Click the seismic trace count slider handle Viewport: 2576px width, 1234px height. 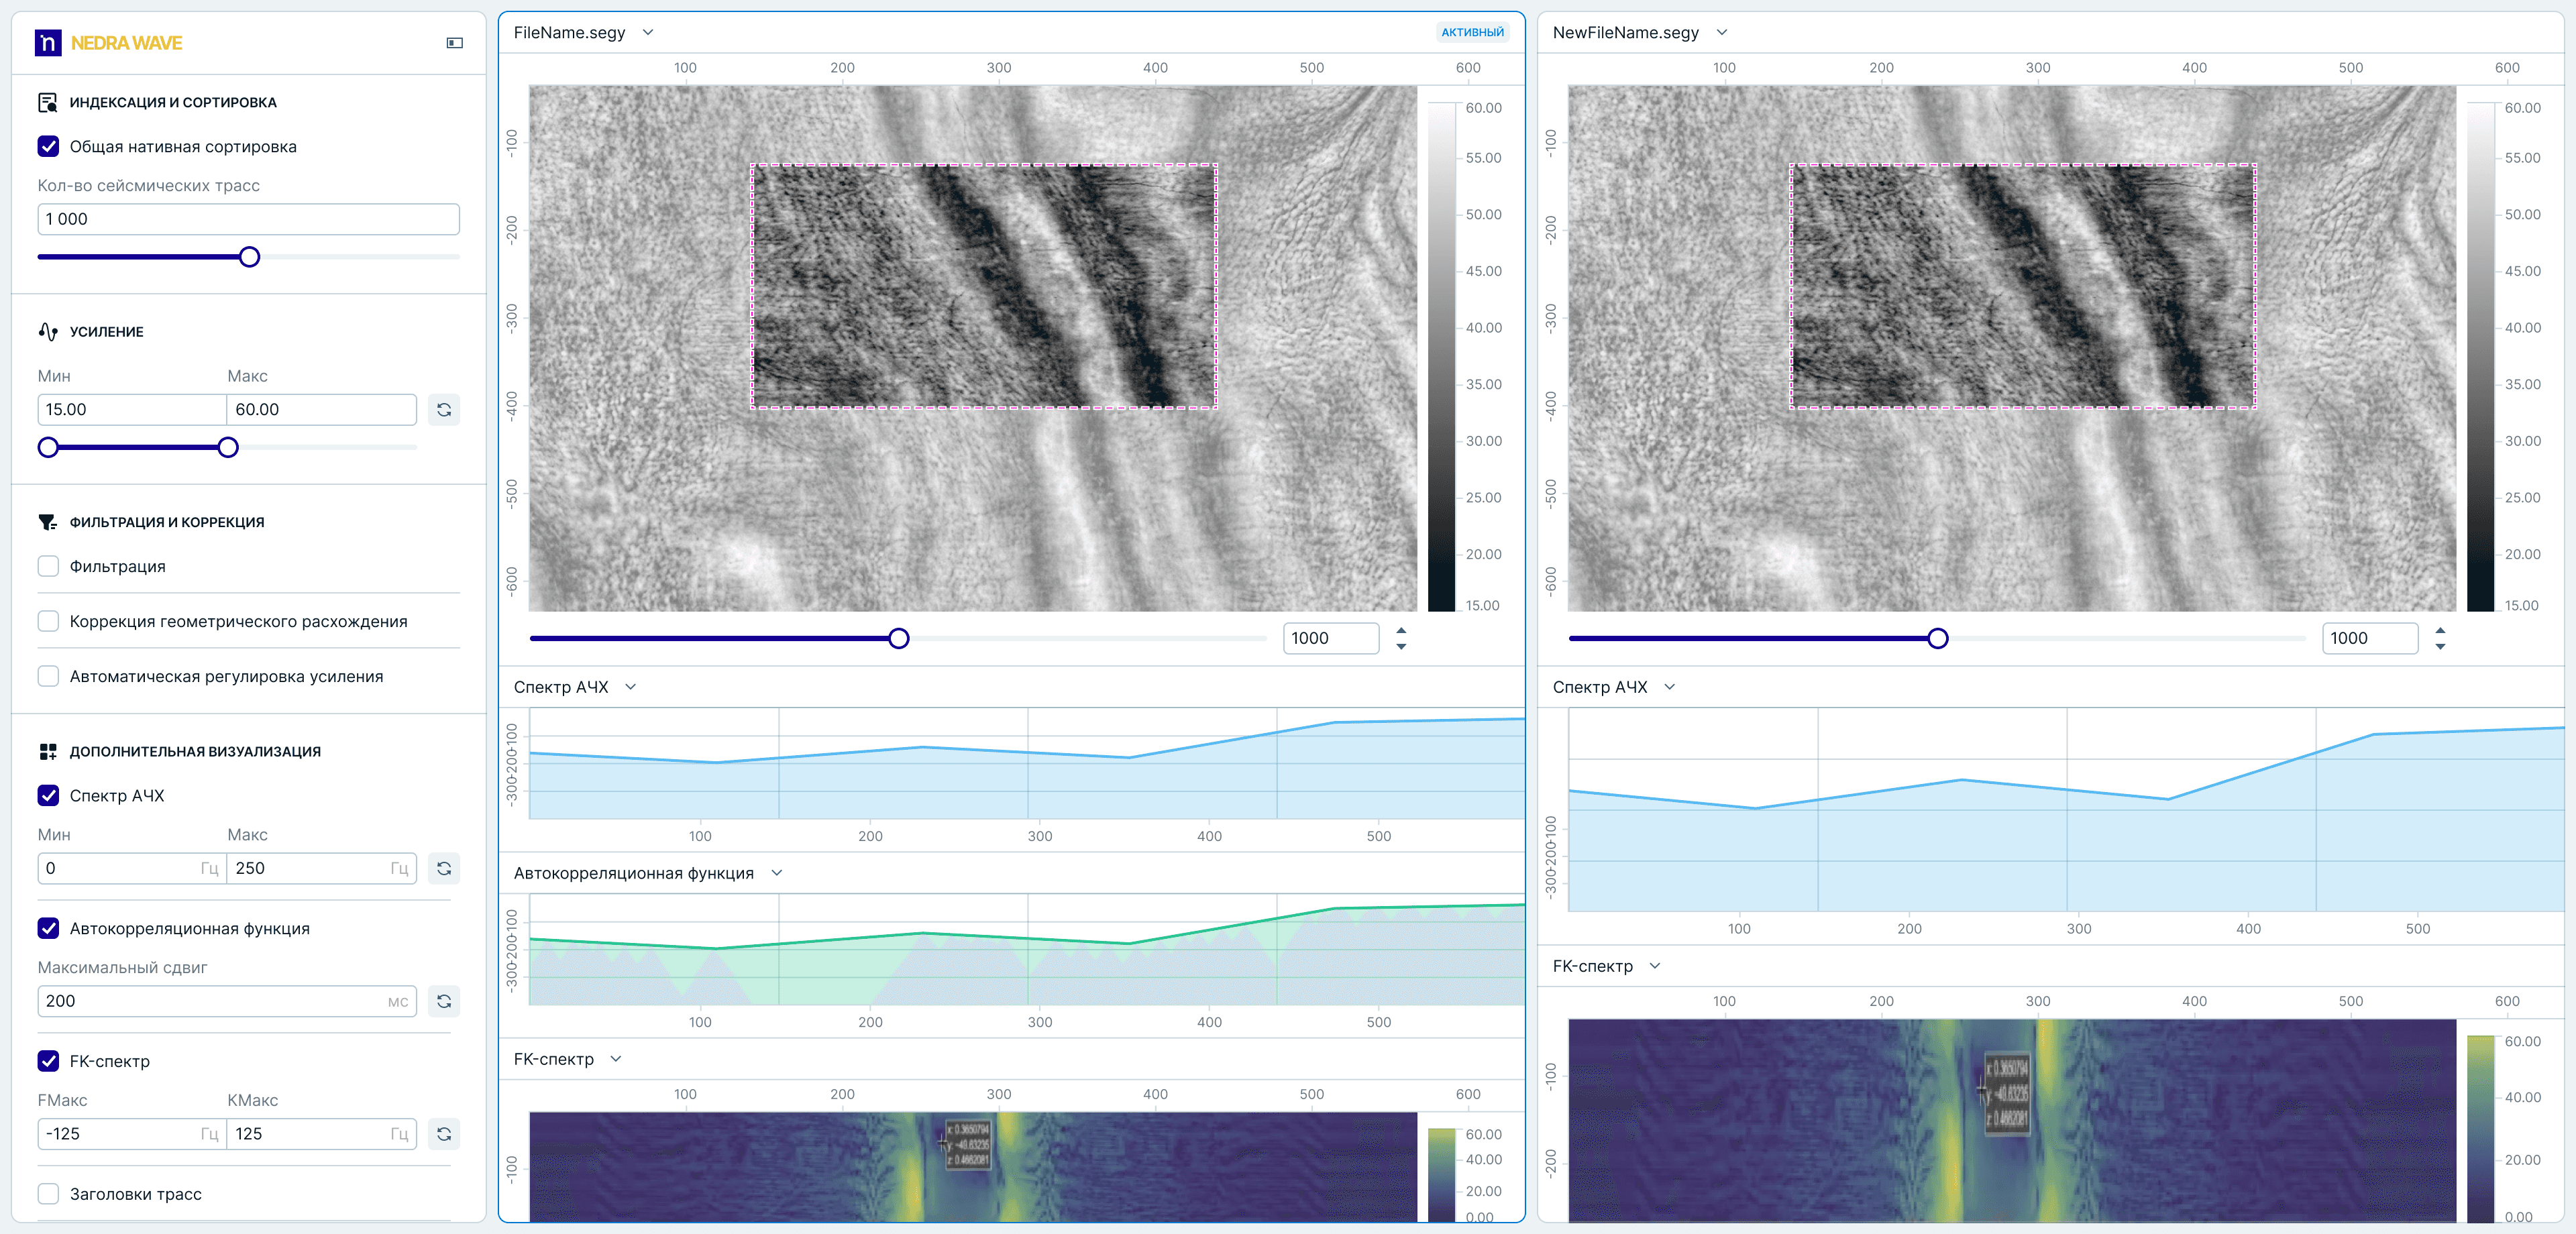pyautogui.click(x=250, y=257)
